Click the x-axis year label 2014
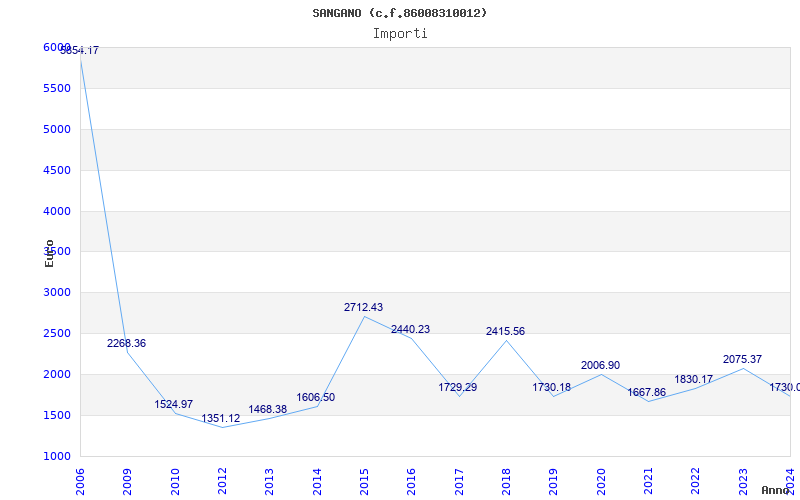The image size is (800, 500). tap(317, 482)
